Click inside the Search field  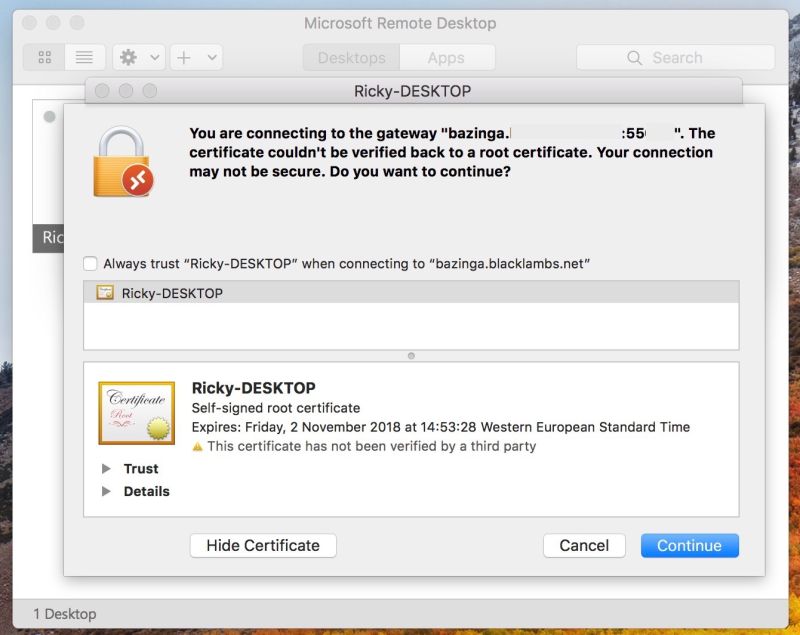(x=675, y=58)
